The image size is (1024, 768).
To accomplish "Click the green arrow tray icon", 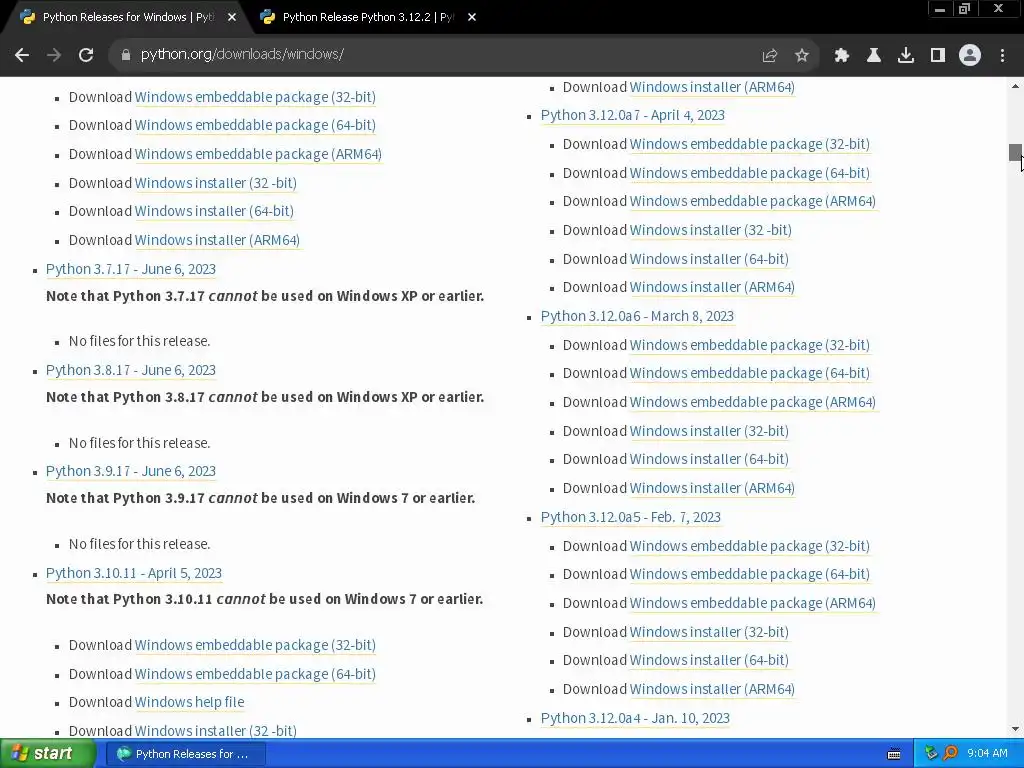I will point(931,754).
